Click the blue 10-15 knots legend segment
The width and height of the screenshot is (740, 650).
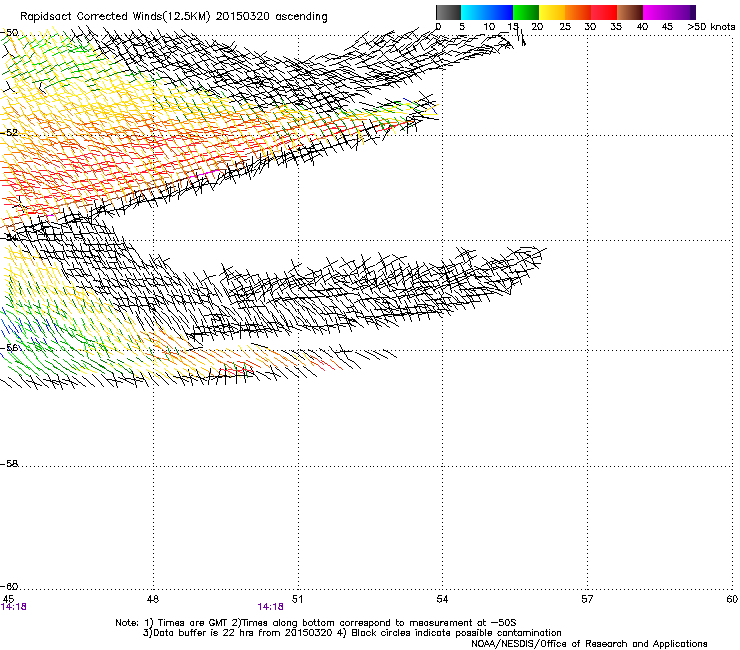tap(500, 12)
